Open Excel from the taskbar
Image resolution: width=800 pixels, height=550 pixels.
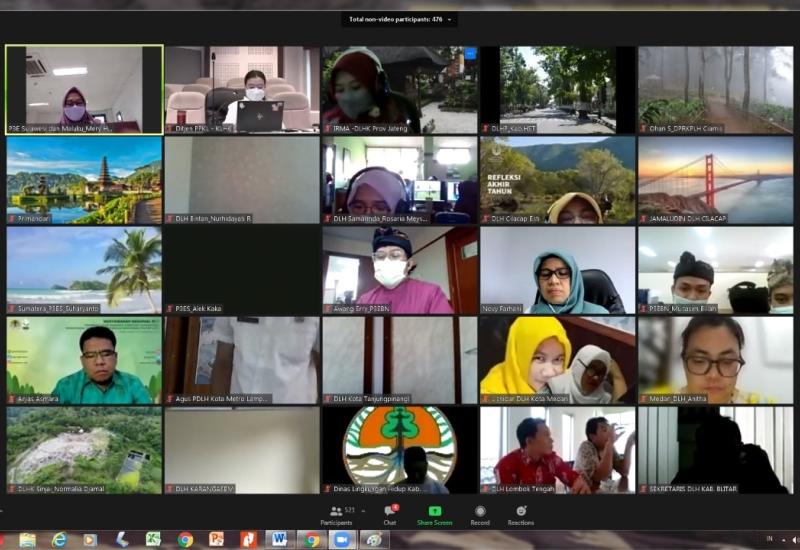coord(153,540)
